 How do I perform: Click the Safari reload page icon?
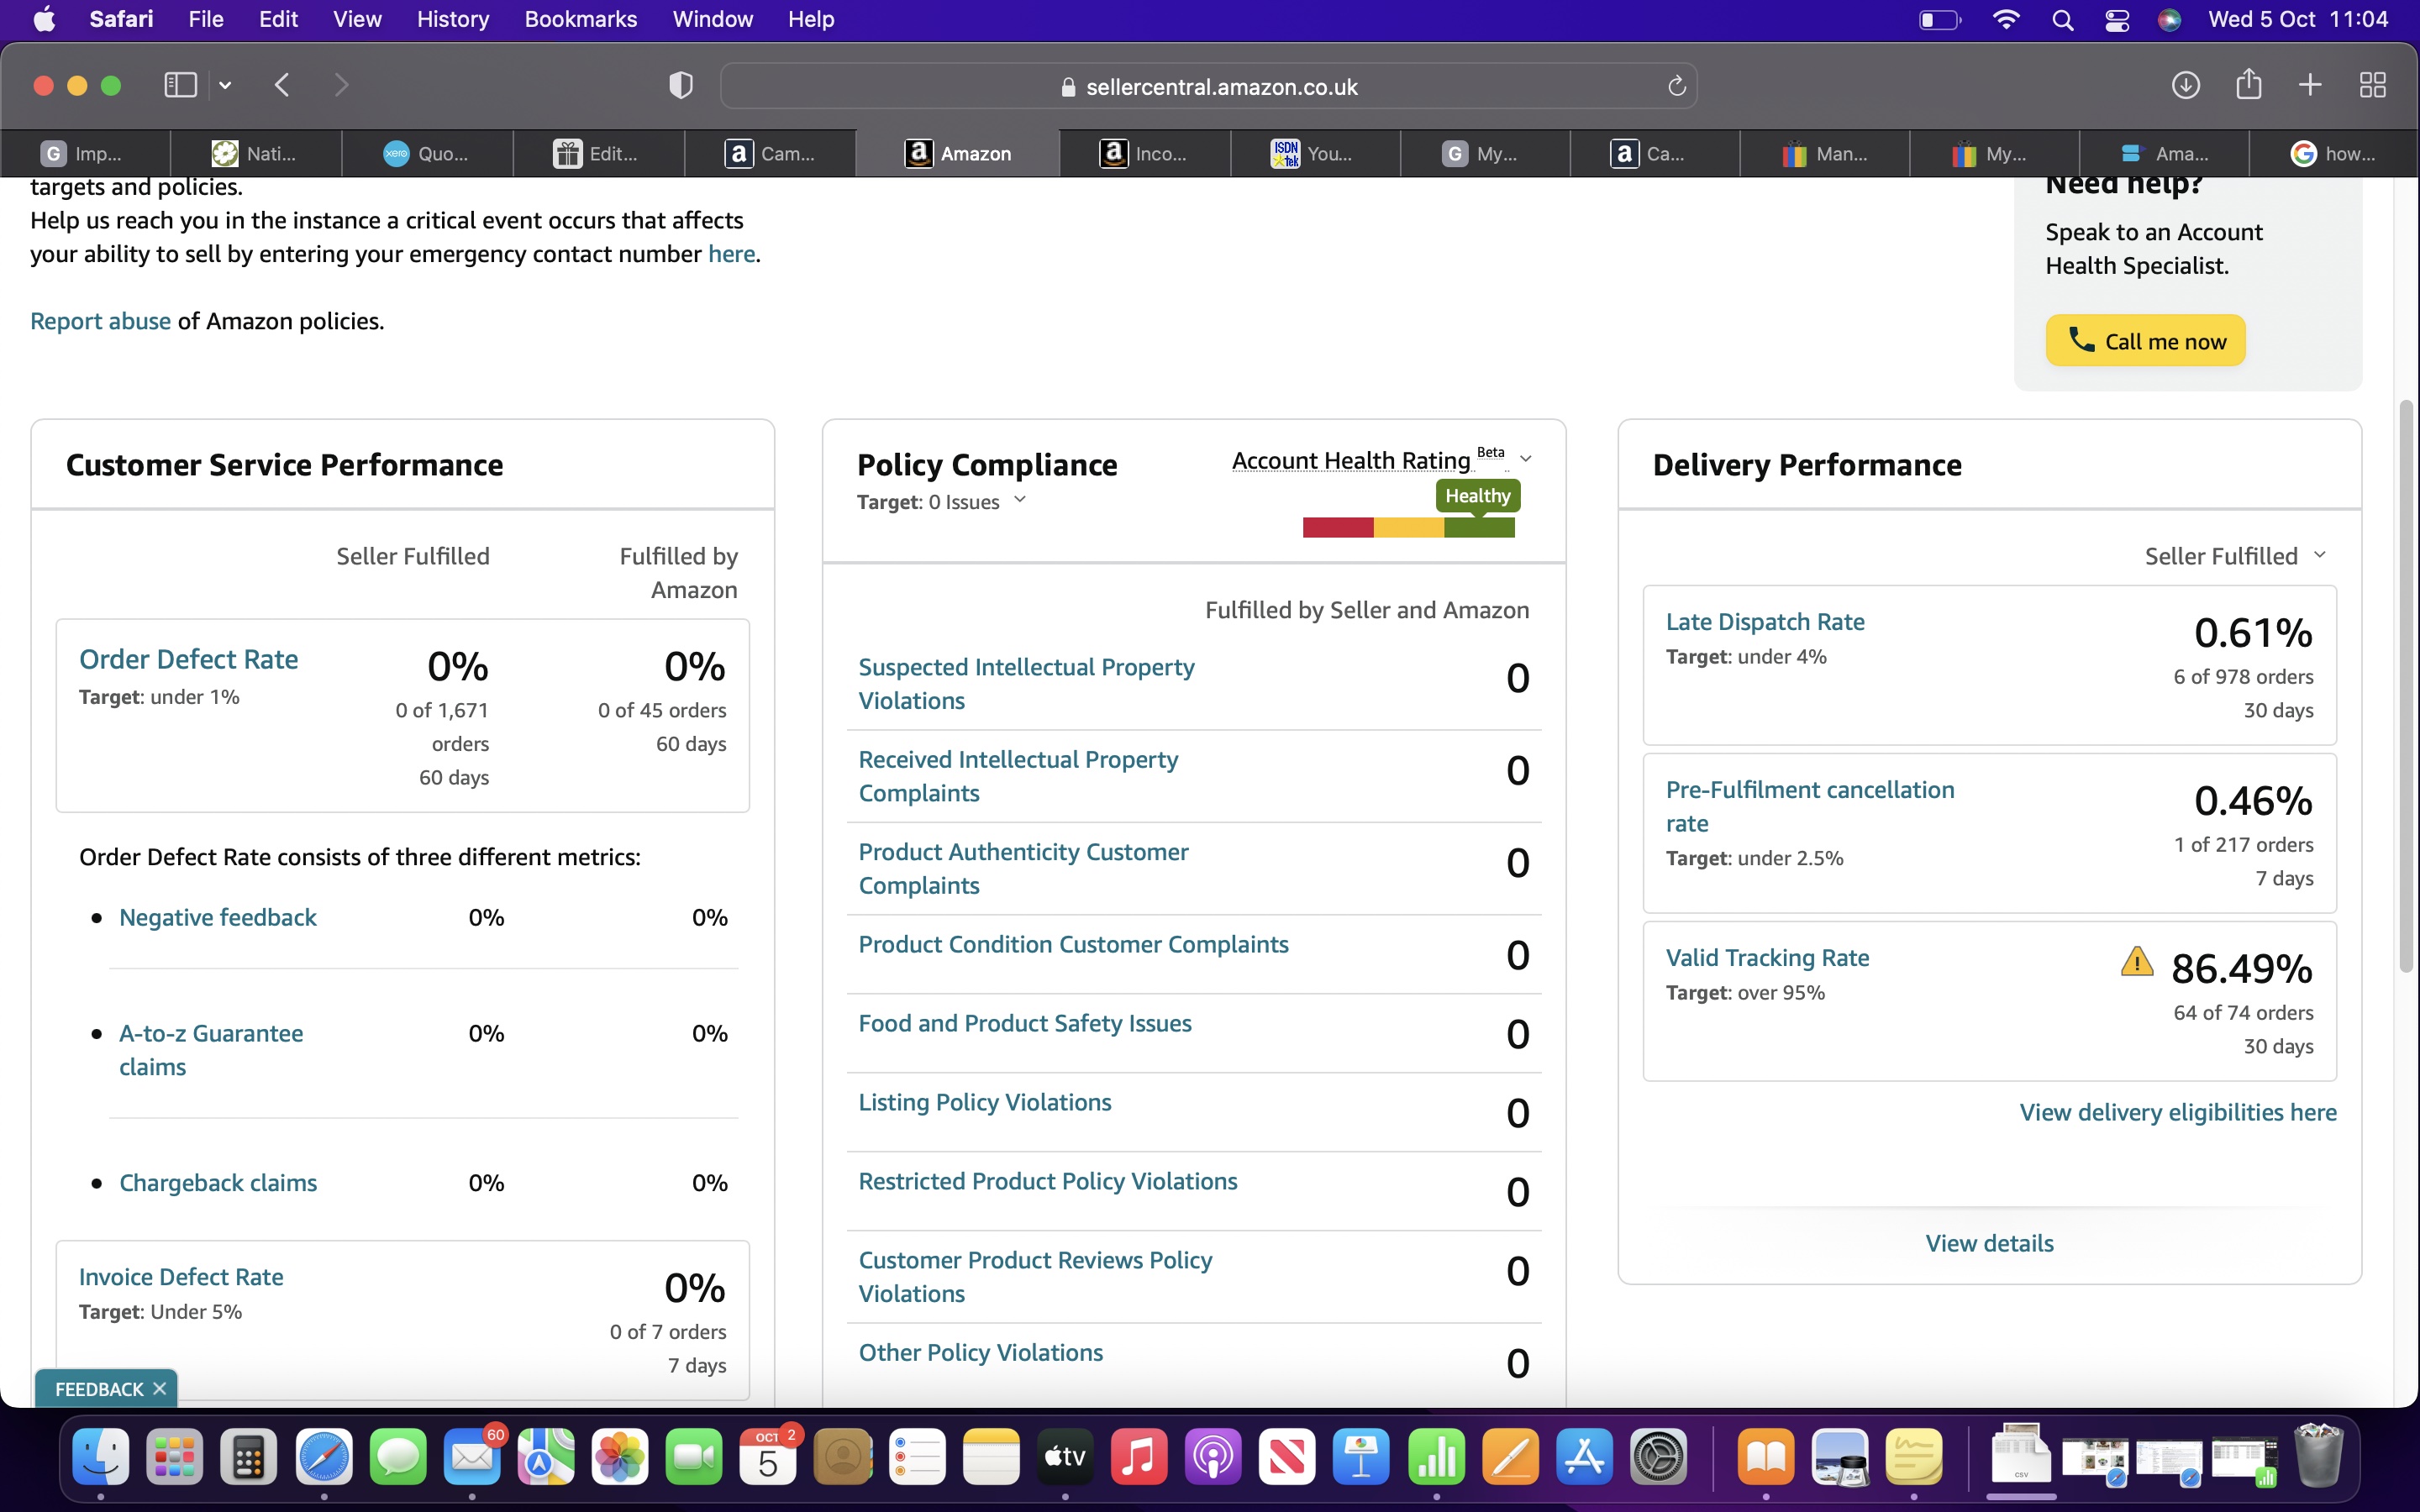pos(1677,86)
